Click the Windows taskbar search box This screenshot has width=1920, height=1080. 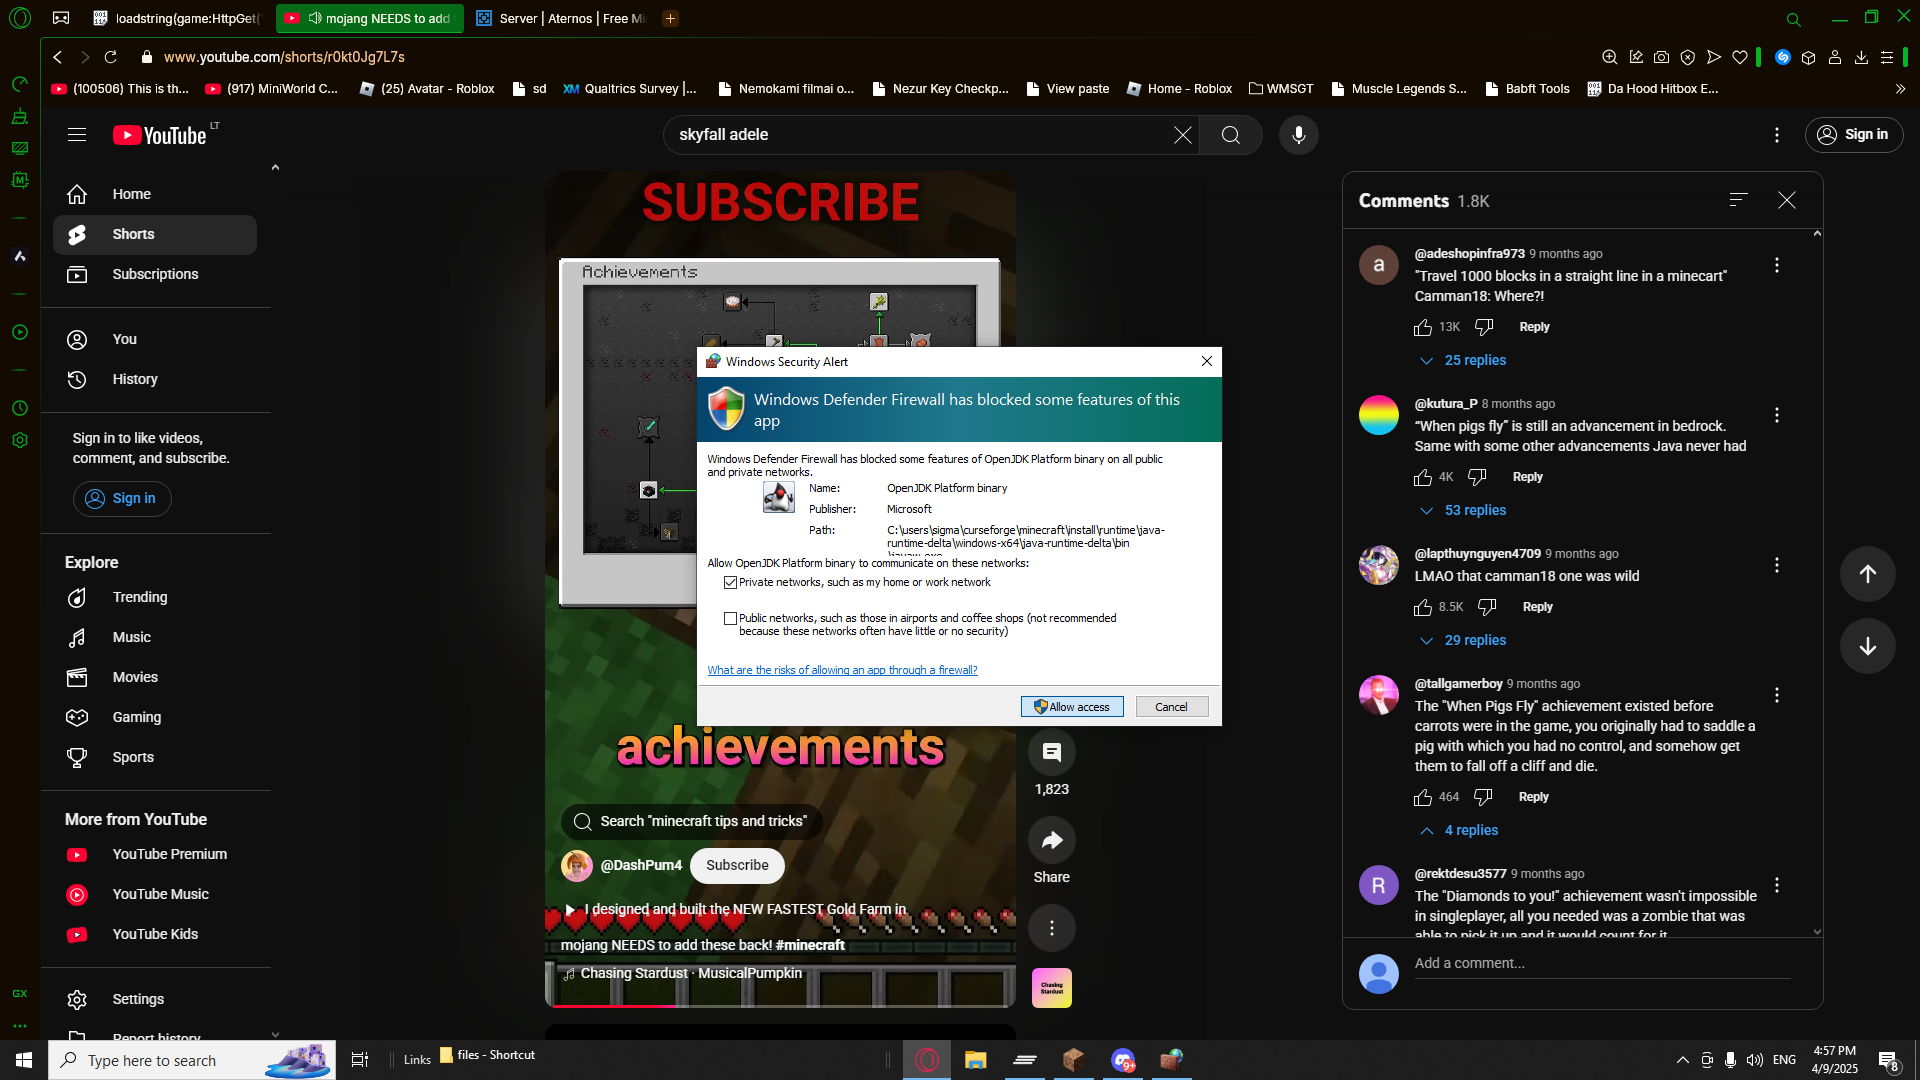pos(192,1060)
